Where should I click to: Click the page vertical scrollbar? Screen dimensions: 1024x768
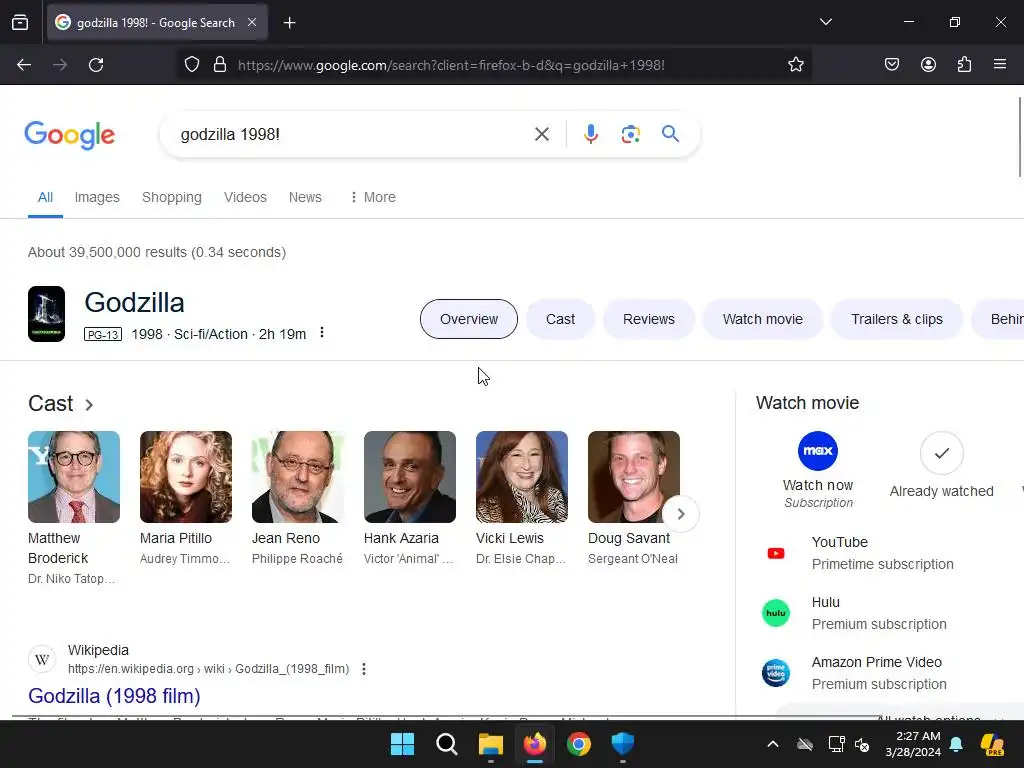click(1020, 137)
